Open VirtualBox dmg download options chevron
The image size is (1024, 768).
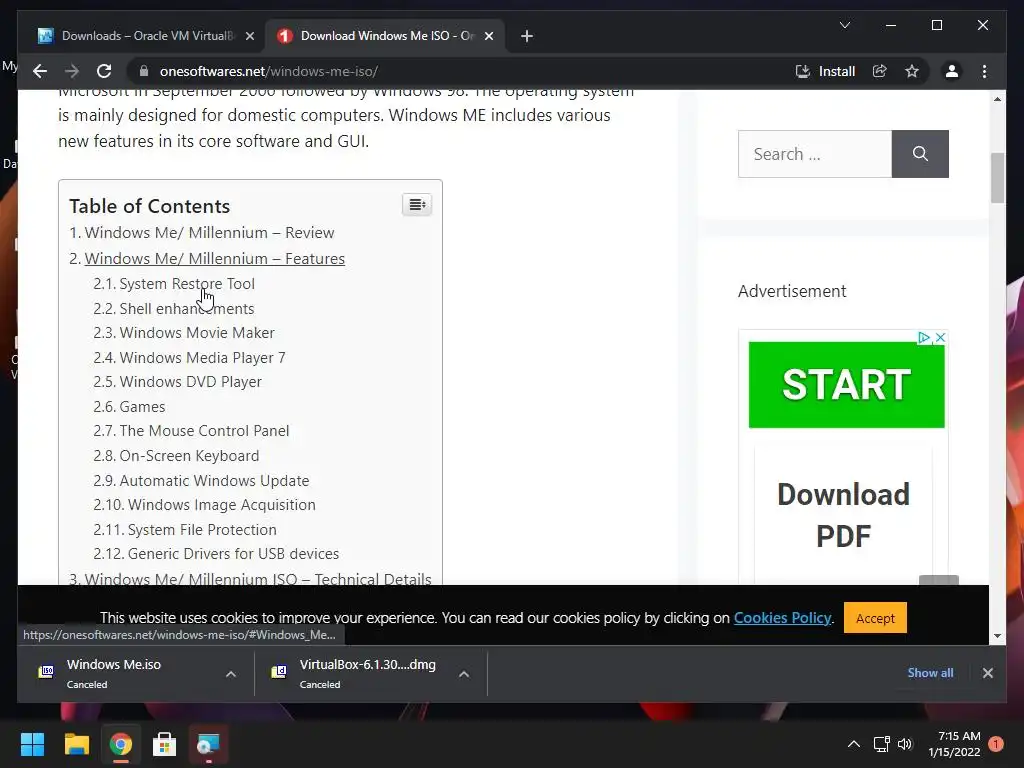[x=464, y=674]
